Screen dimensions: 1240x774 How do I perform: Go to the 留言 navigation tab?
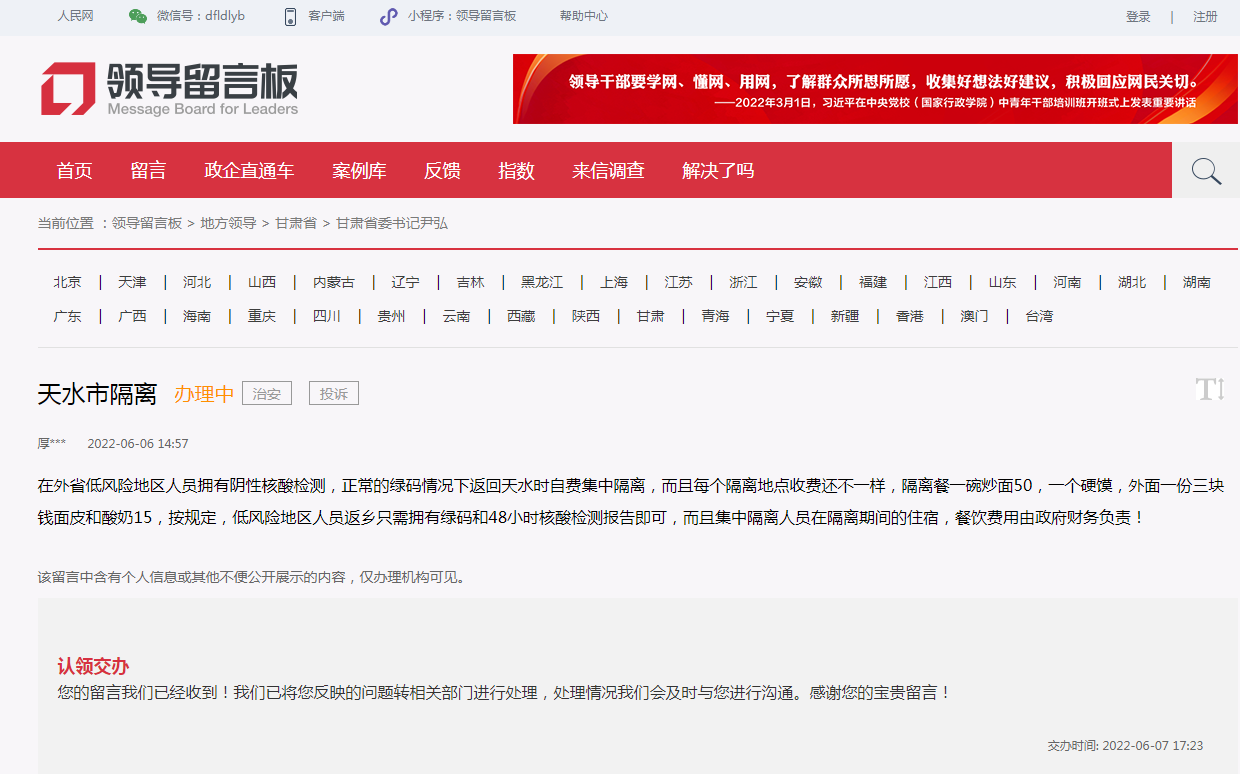pos(148,171)
